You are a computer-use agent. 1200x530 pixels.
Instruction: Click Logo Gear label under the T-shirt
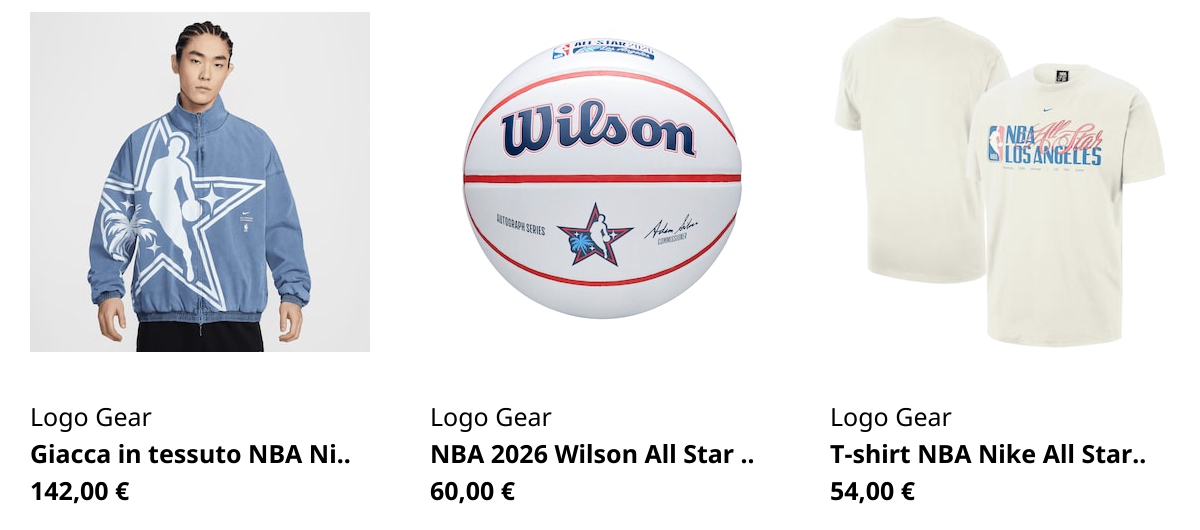pos(891,418)
